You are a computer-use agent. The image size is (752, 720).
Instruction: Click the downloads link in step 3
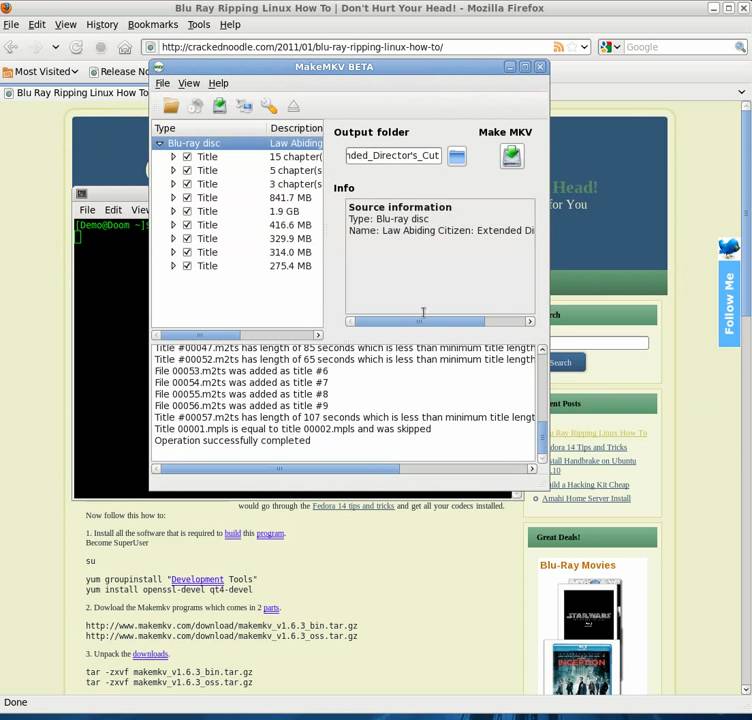(x=150, y=654)
